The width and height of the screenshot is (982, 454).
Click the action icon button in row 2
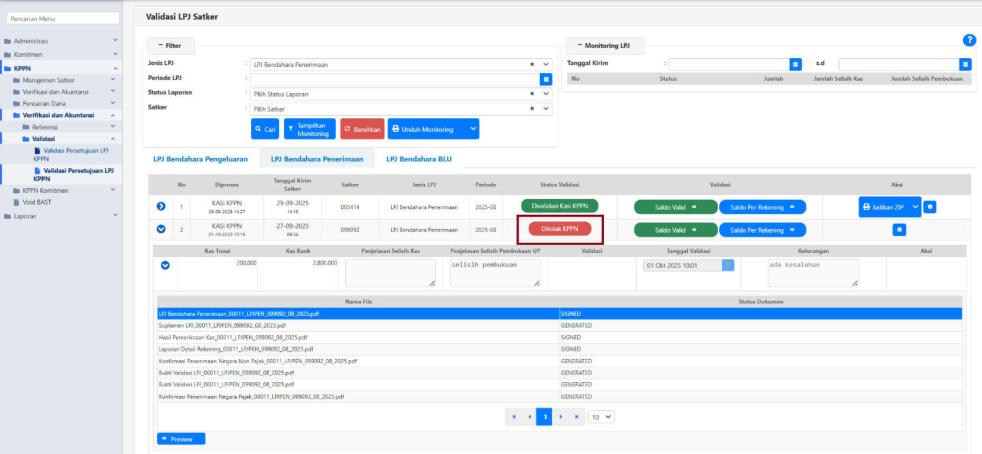899,229
